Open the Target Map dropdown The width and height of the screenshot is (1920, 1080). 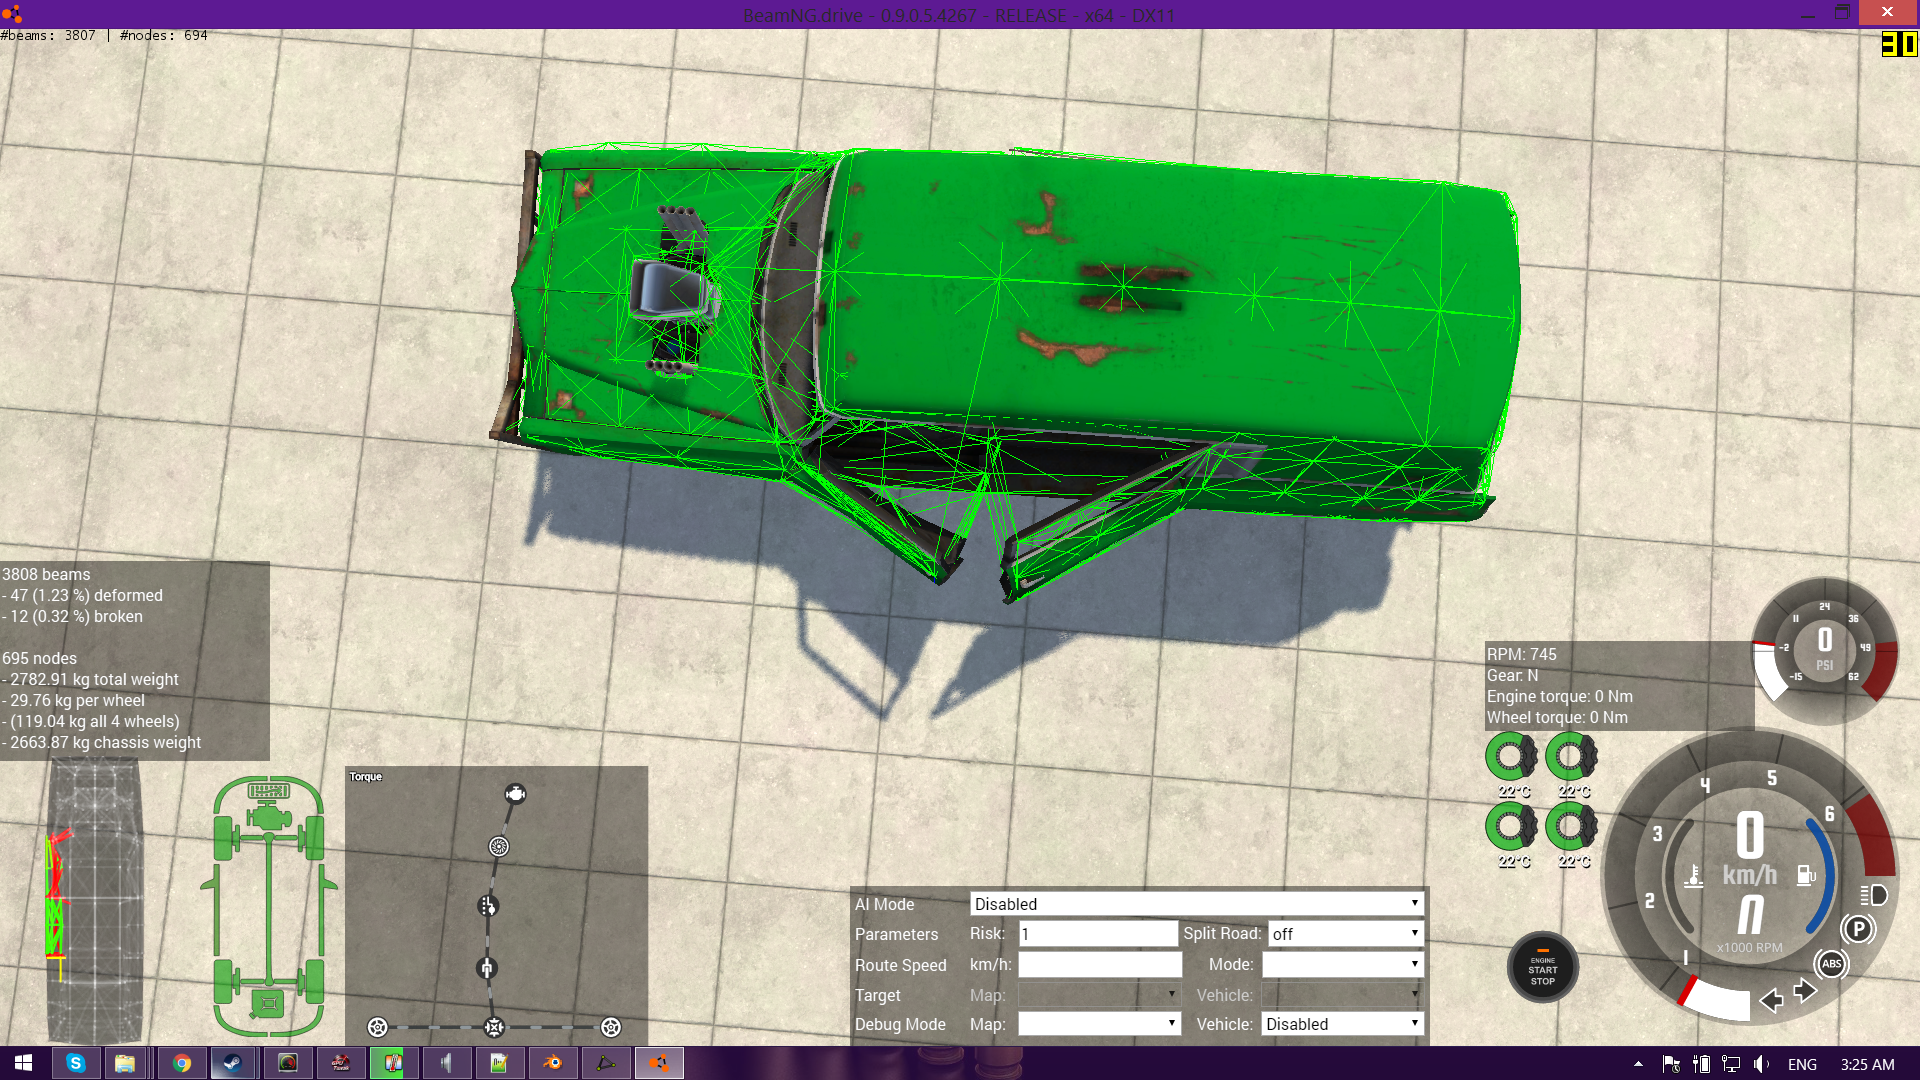1099,995
